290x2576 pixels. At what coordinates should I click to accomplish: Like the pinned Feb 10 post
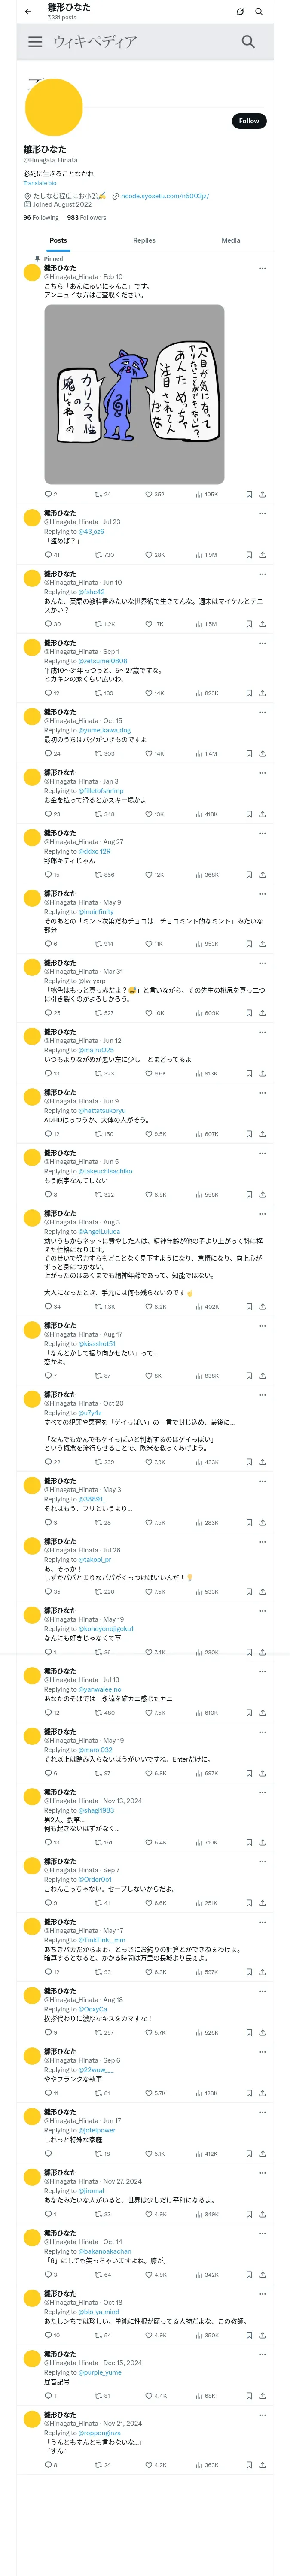pos(149,494)
